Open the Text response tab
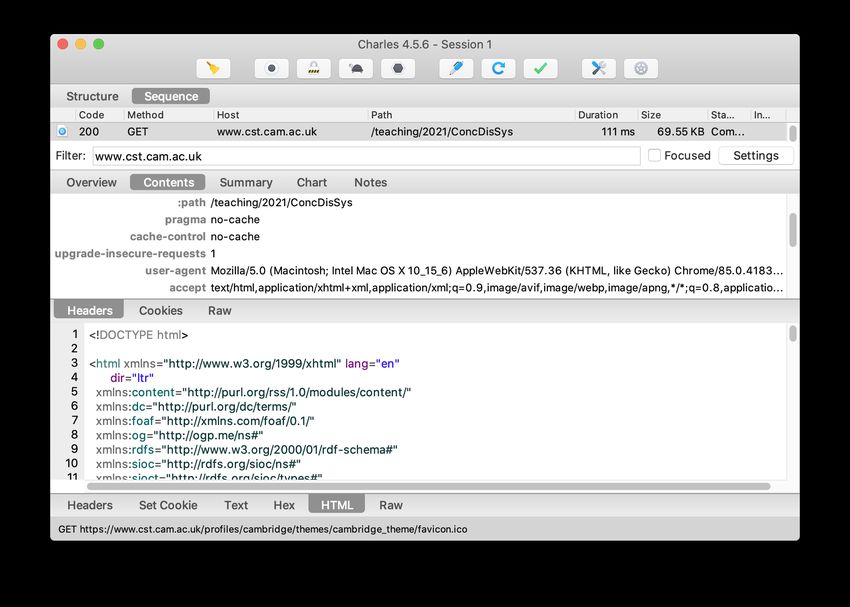The width and height of the screenshot is (850, 607). [236, 505]
